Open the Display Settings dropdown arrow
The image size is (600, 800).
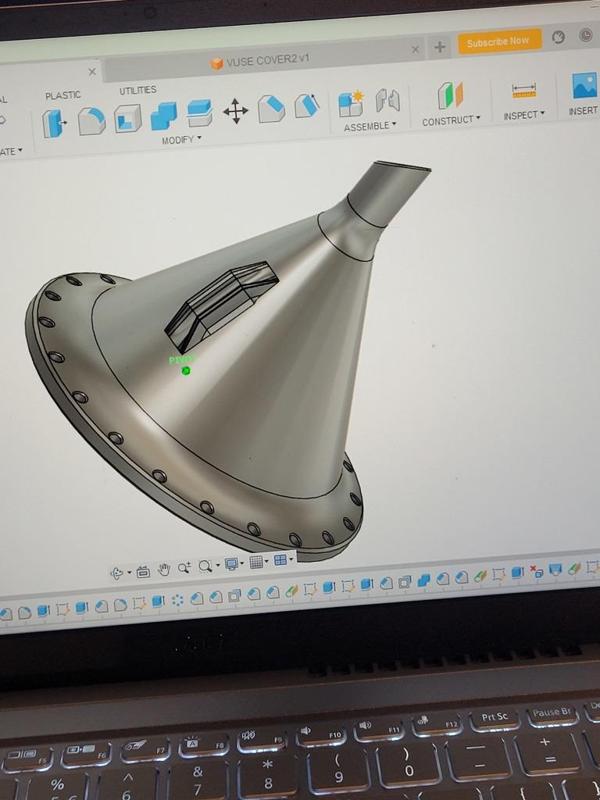click(242, 563)
